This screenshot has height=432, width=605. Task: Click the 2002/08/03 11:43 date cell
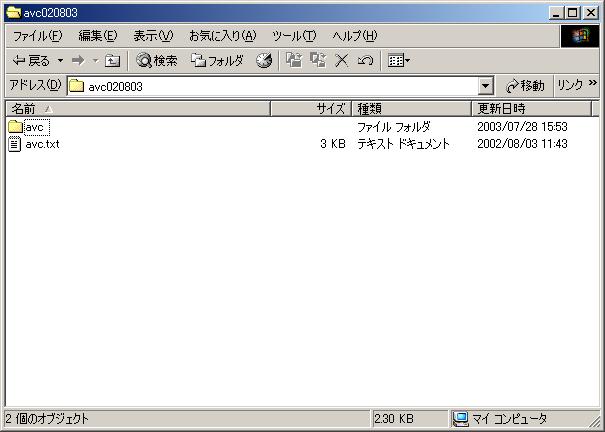coord(522,144)
